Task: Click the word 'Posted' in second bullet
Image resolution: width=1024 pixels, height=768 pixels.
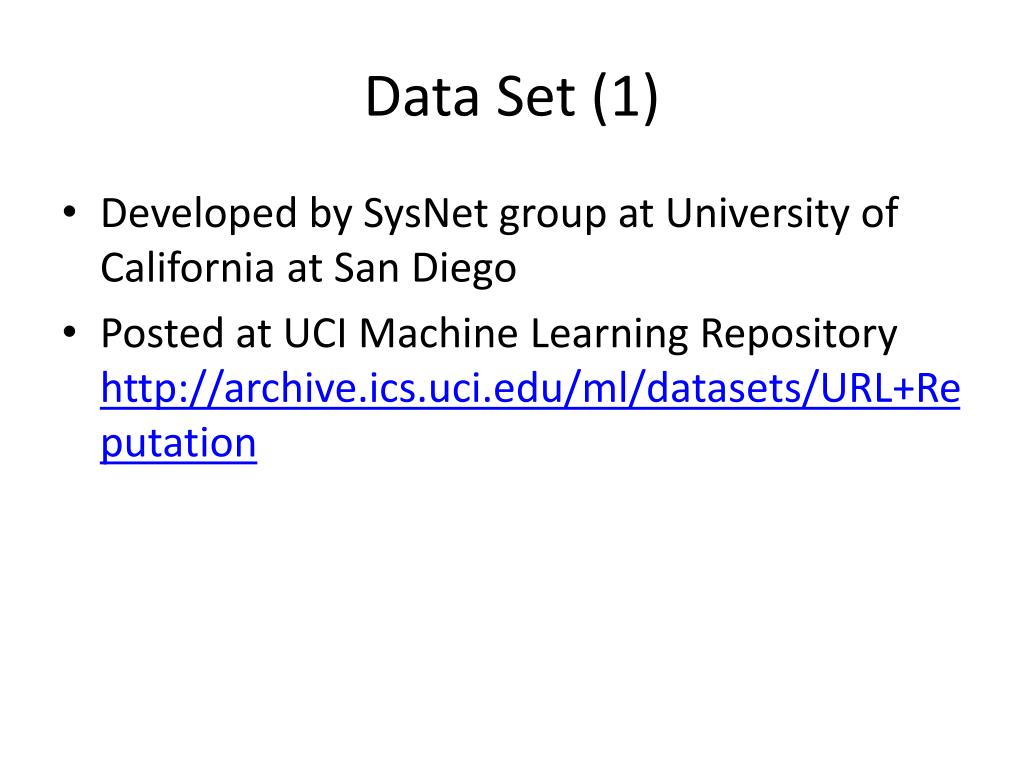Action: 163,333
